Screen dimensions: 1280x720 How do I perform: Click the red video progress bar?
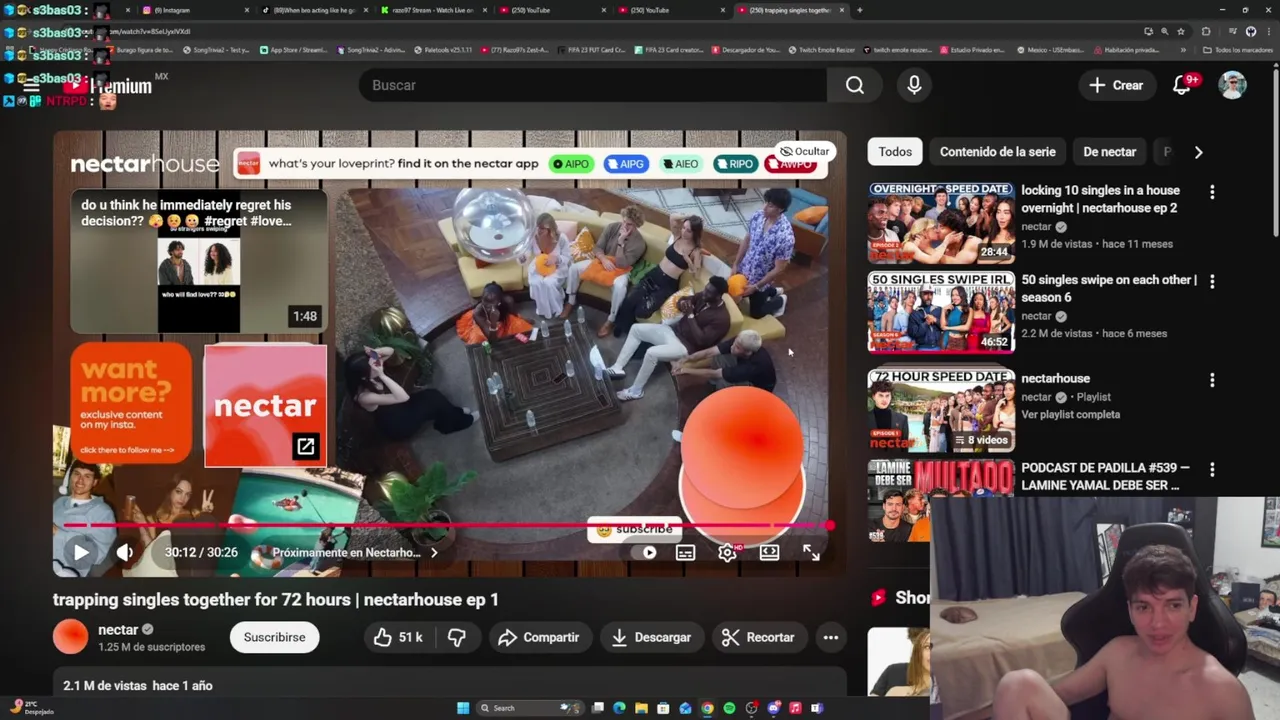(x=445, y=525)
